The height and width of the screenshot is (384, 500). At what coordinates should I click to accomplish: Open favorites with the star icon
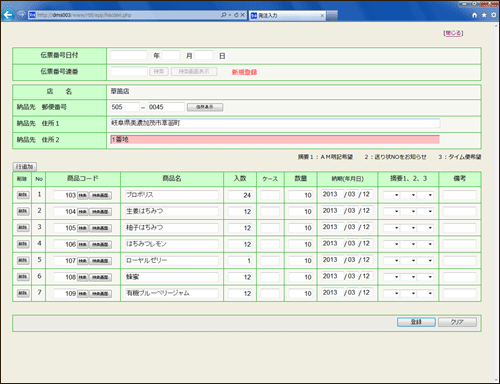pos(484,15)
